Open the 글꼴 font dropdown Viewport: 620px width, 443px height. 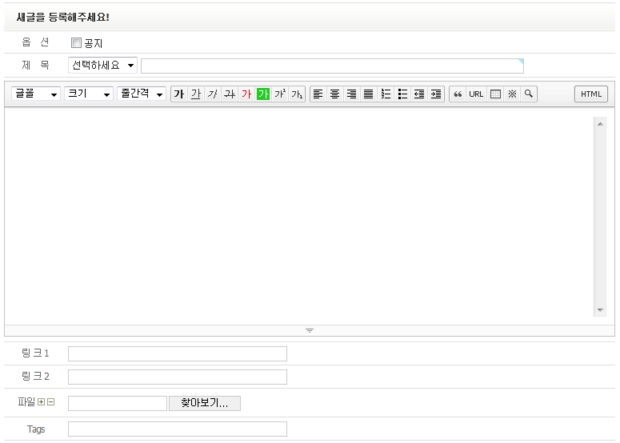[35, 93]
